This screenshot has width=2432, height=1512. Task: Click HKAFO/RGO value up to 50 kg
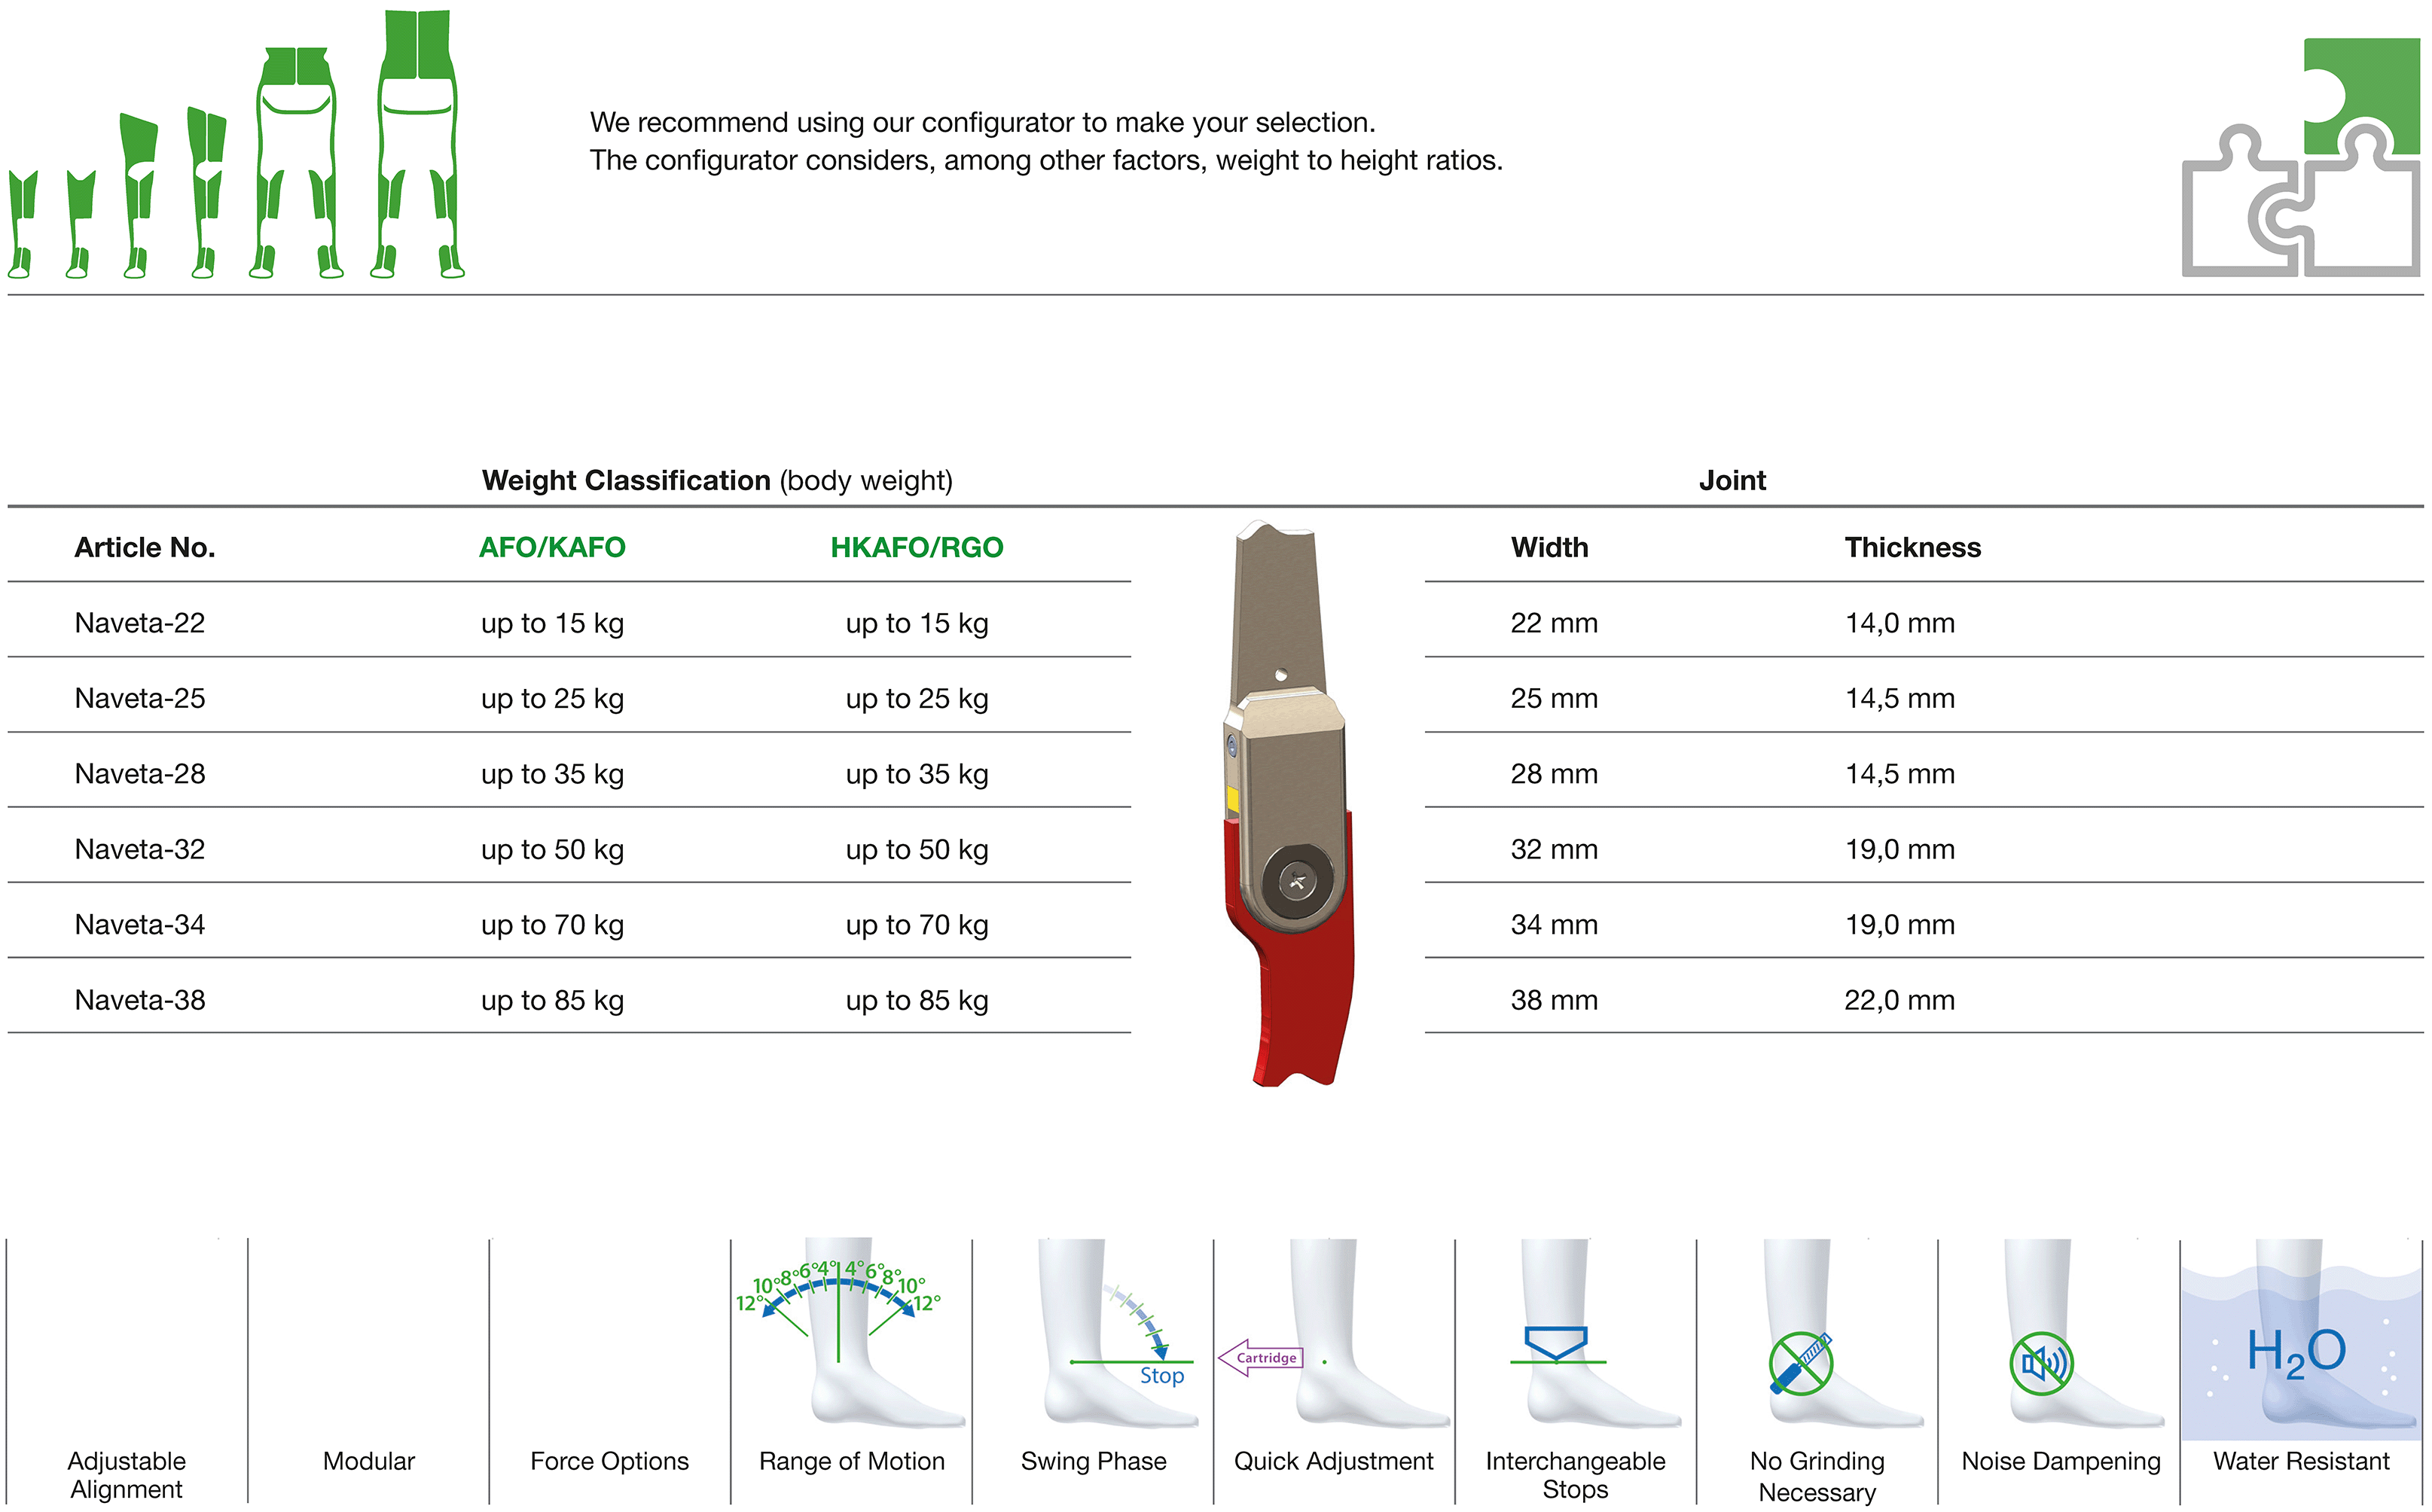point(917,850)
